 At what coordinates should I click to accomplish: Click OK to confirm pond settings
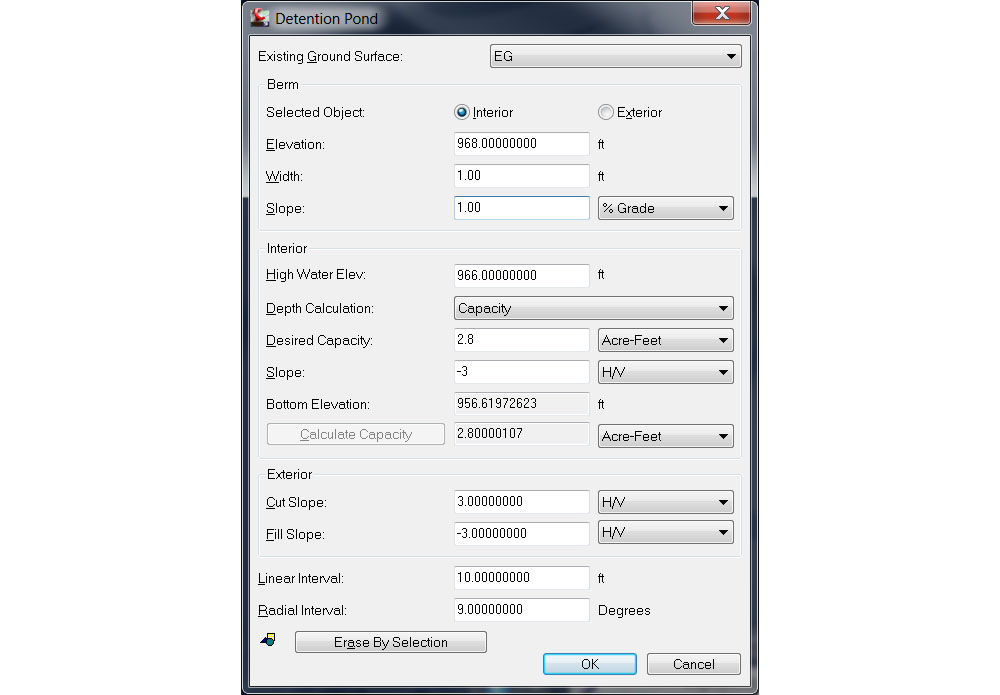coord(590,664)
